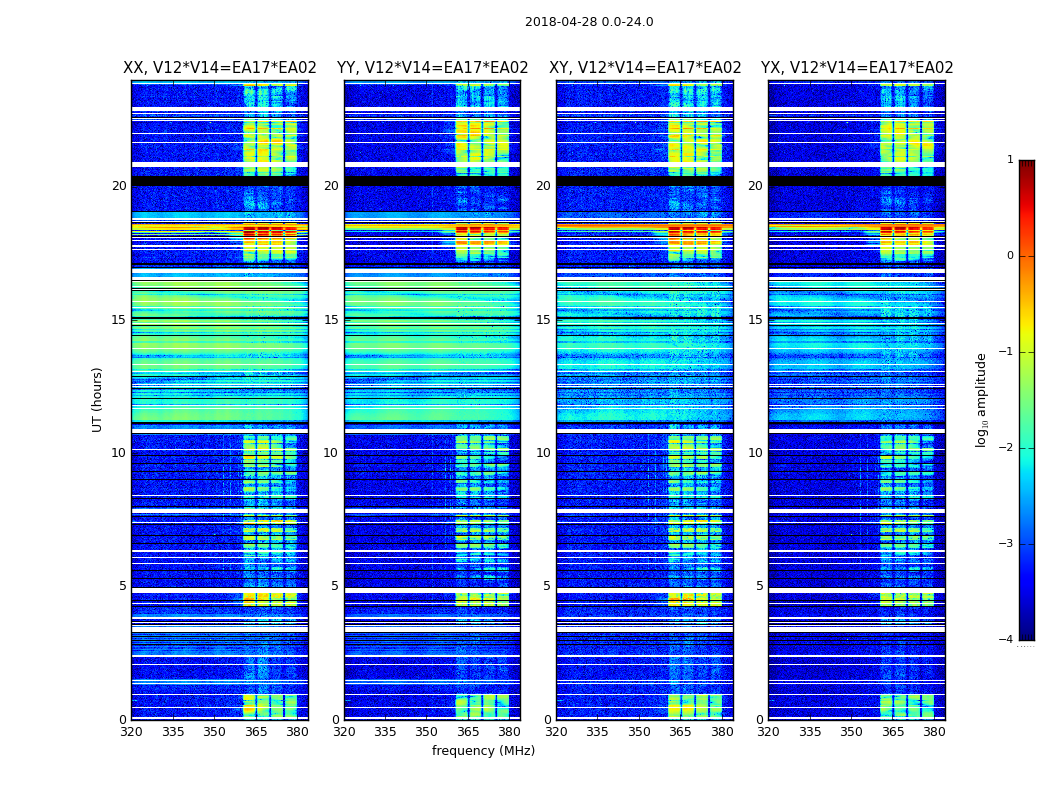Click the 365 frequency tick under XX panel
This screenshot has height=800, width=1050.
(256, 732)
